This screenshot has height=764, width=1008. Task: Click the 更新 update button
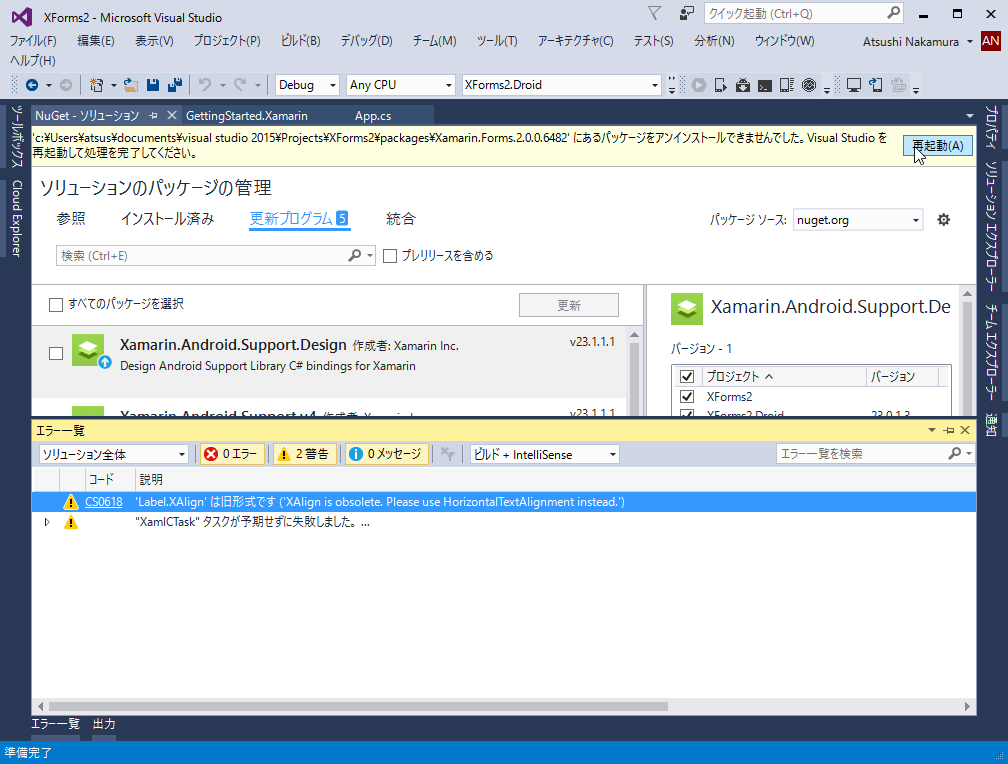[x=569, y=305]
